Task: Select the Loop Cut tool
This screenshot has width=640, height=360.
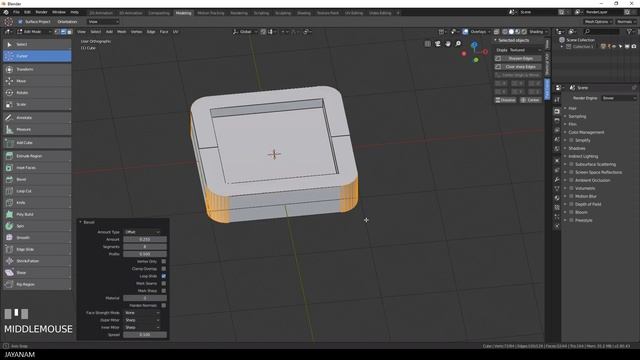Action: 37,191
